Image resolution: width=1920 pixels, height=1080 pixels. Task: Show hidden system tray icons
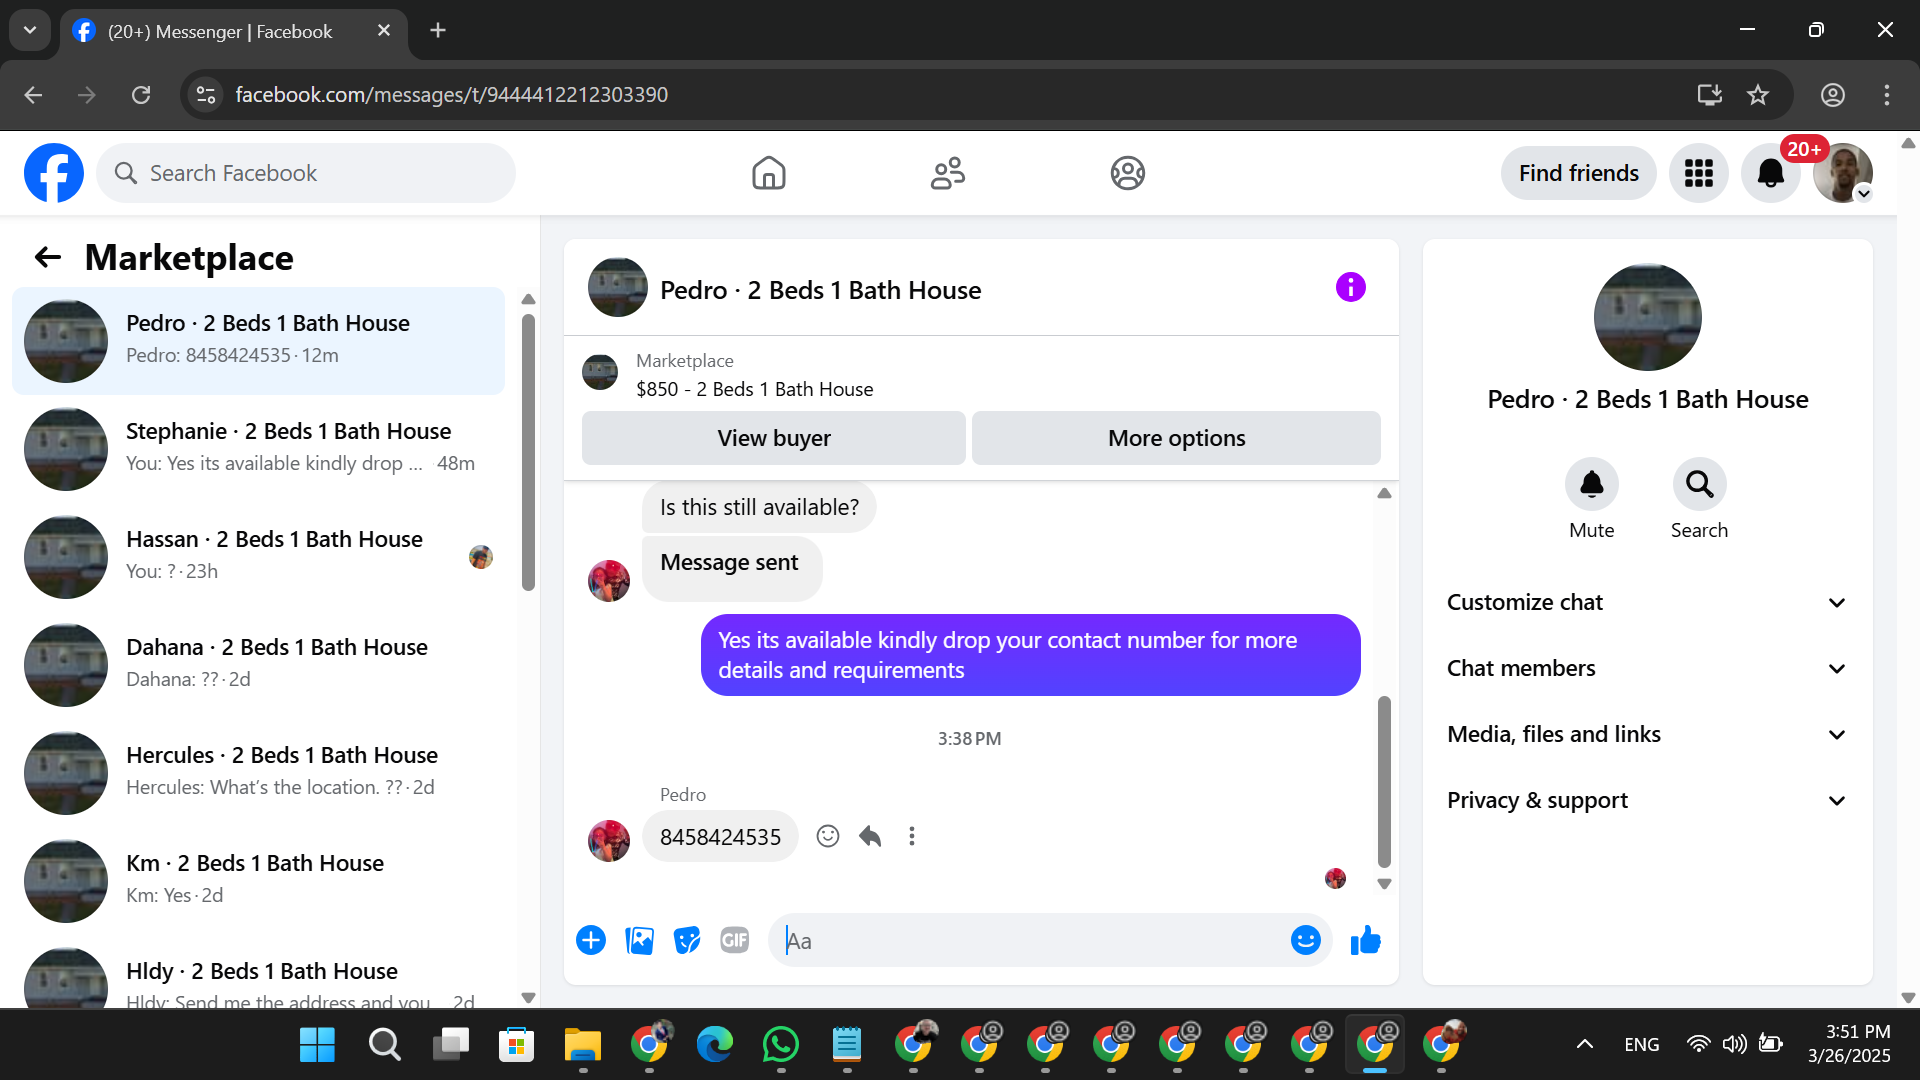pos(1584,1045)
